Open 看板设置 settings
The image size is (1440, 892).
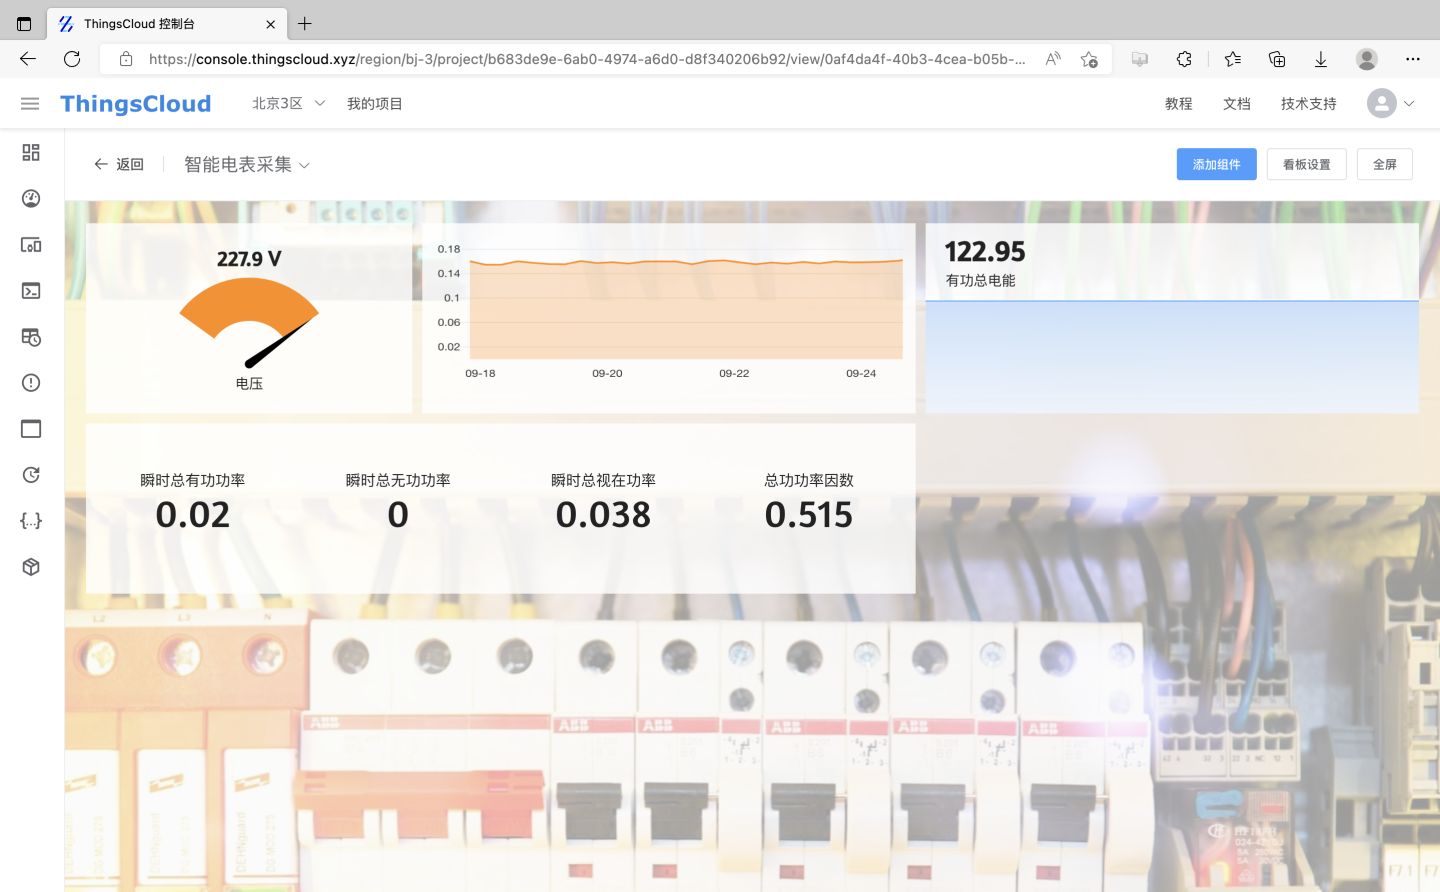click(x=1306, y=164)
